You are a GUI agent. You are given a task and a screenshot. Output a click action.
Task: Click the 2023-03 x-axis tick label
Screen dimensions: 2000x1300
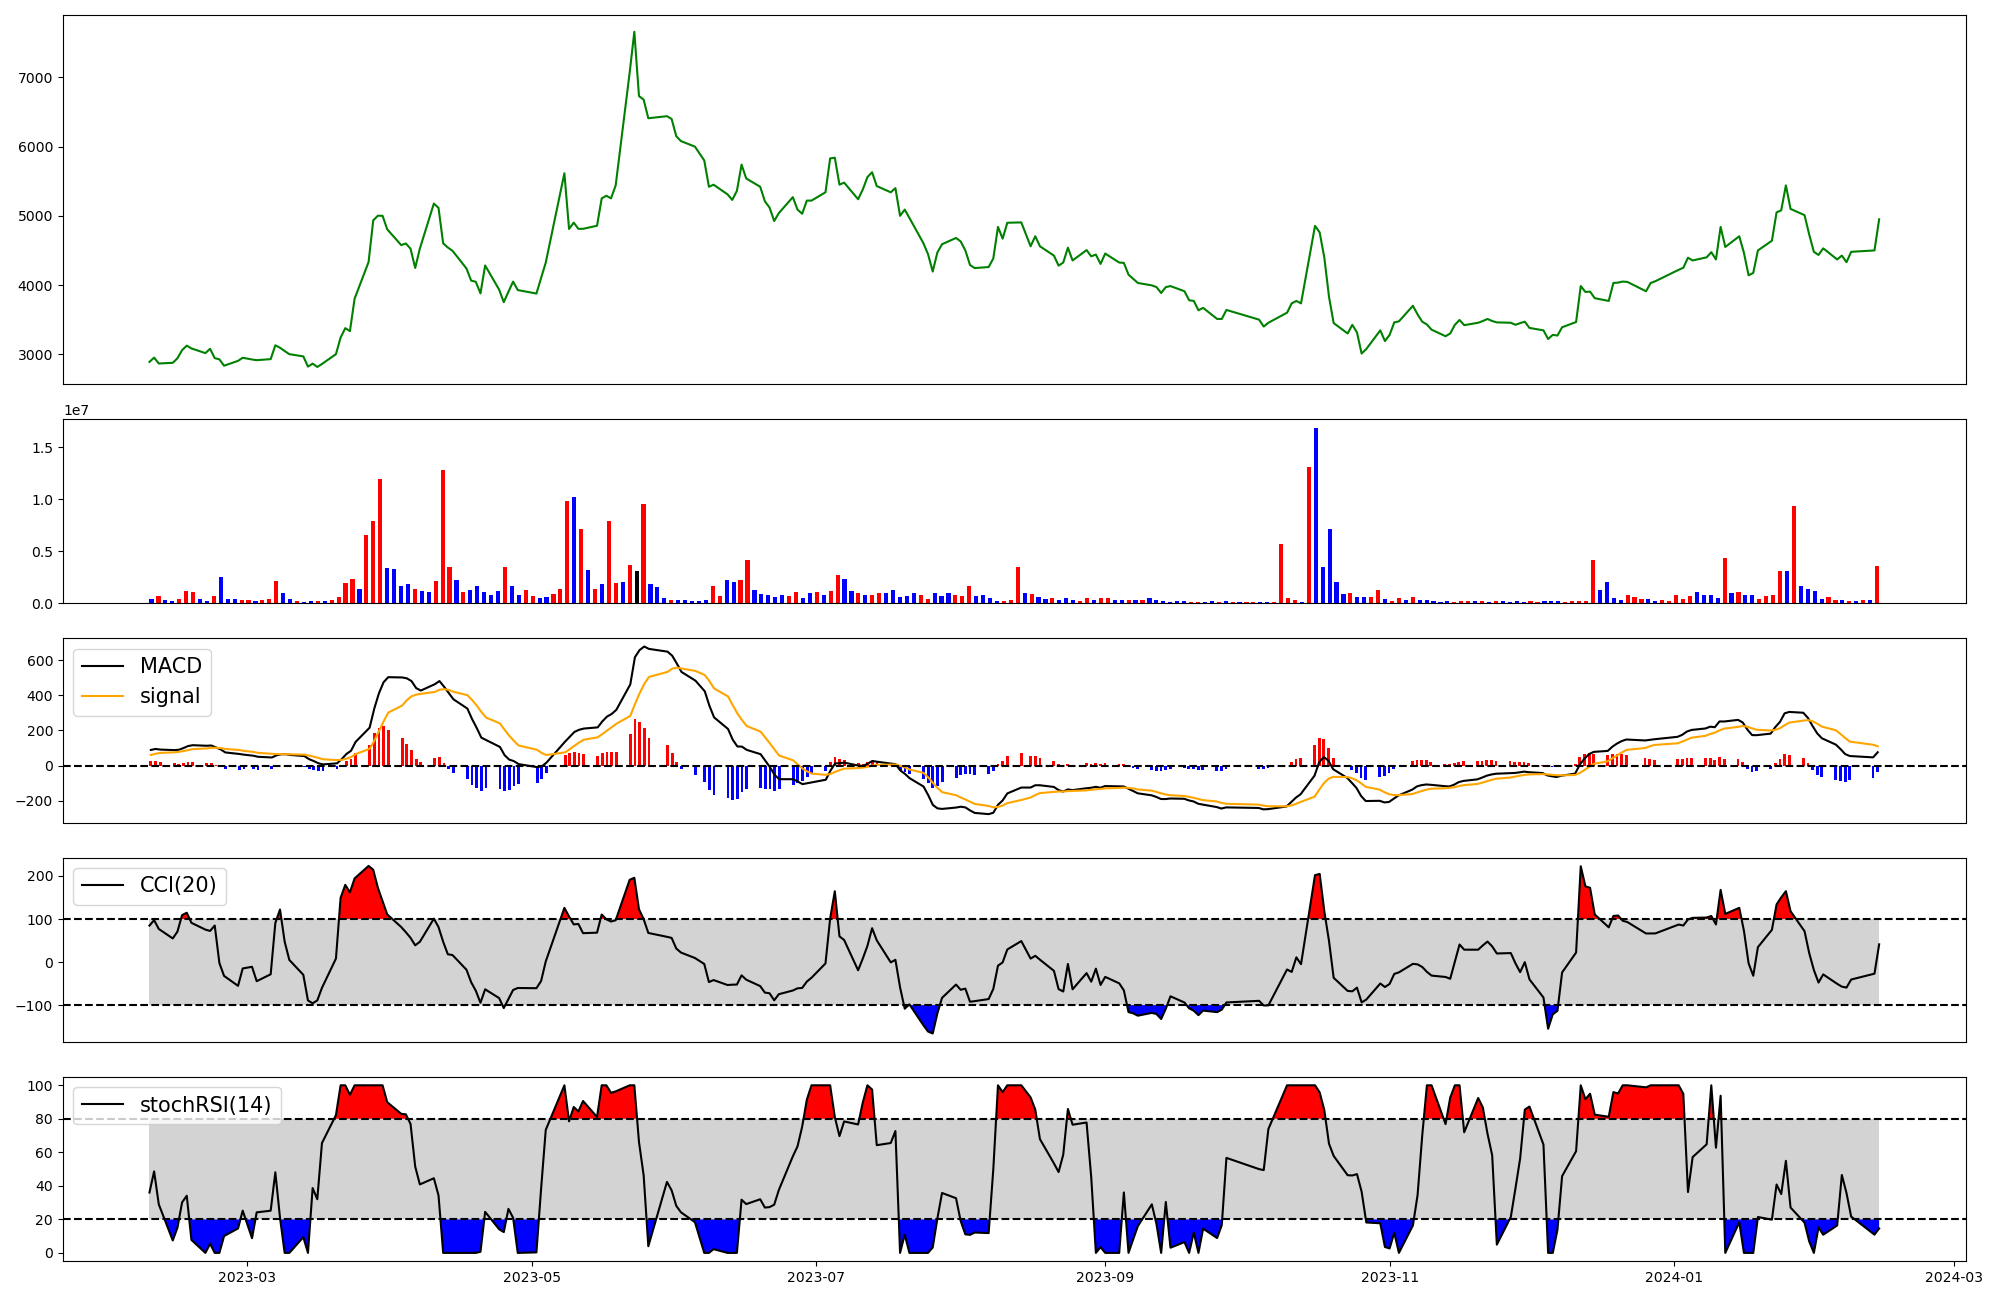[x=246, y=1277]
